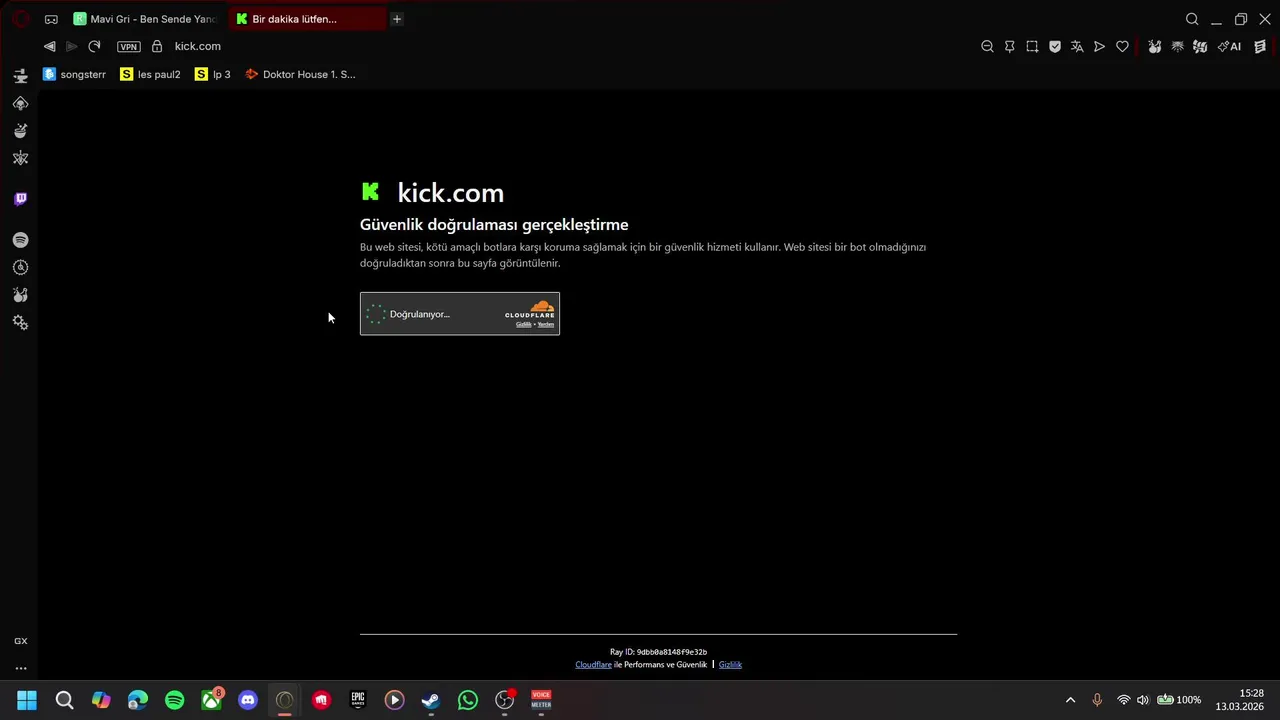Click the Ray ID text

point(658,652)
